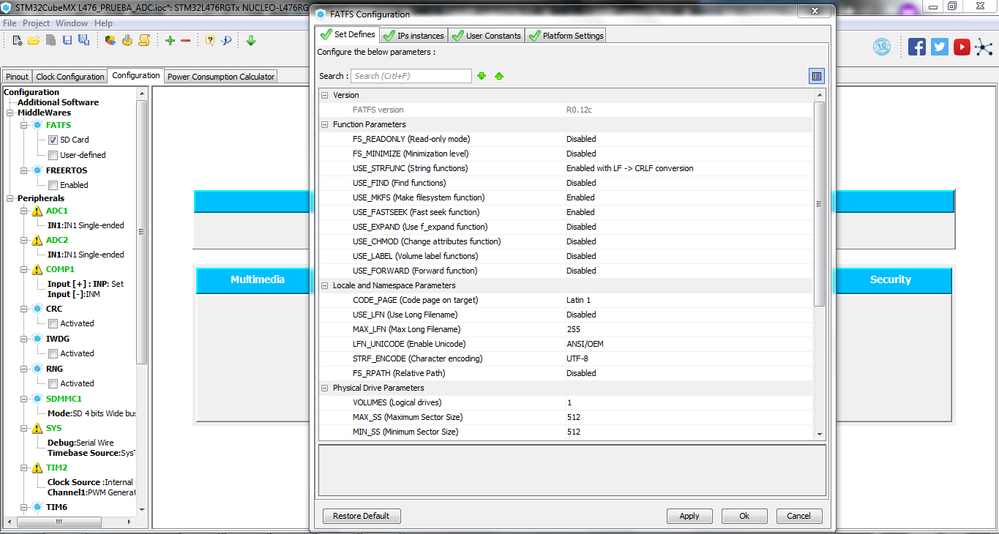The width and height of the screenshot is (999, 534).
Task: Click the Generate Report colorful icon
Action: pyautogui.click(x=110, y=40)
